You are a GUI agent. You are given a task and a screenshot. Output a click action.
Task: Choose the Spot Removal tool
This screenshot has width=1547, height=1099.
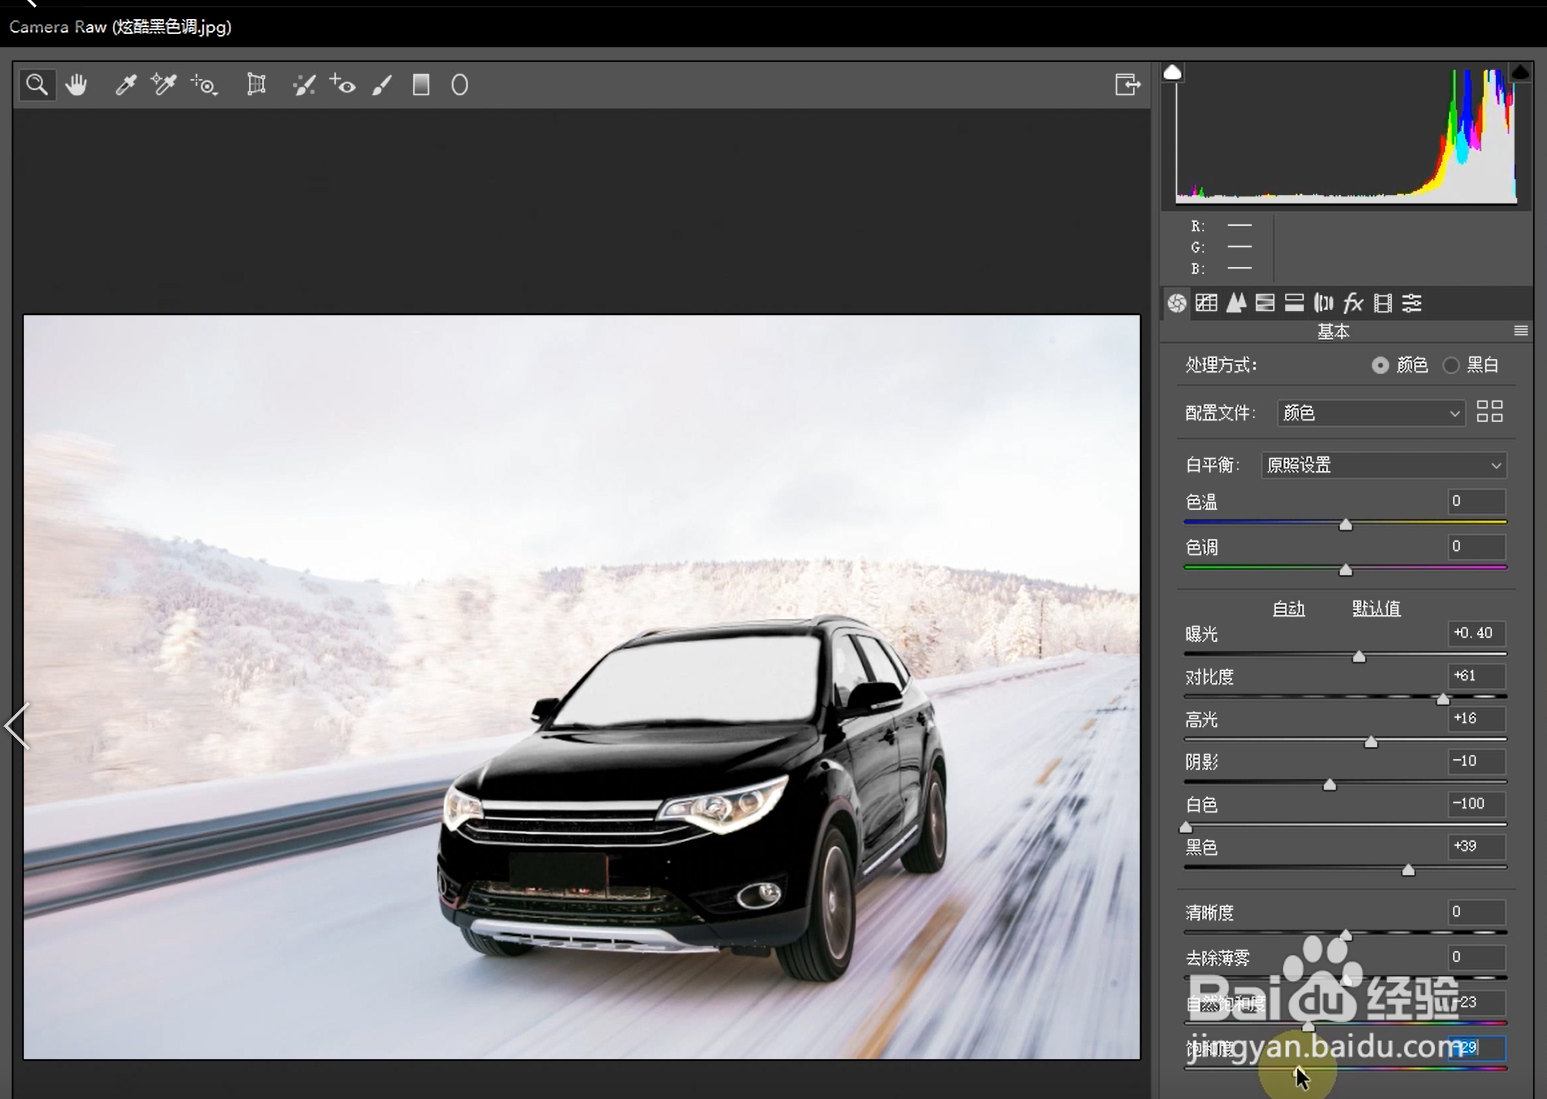(304, 85)
